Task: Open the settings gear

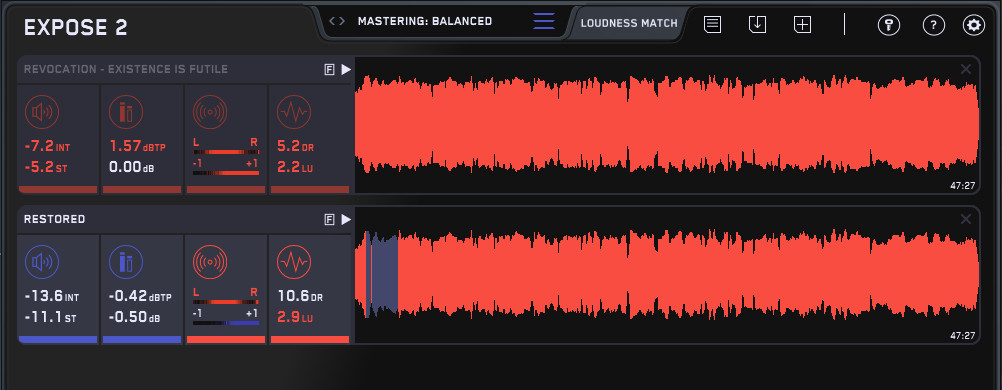Action: (974, 25)
